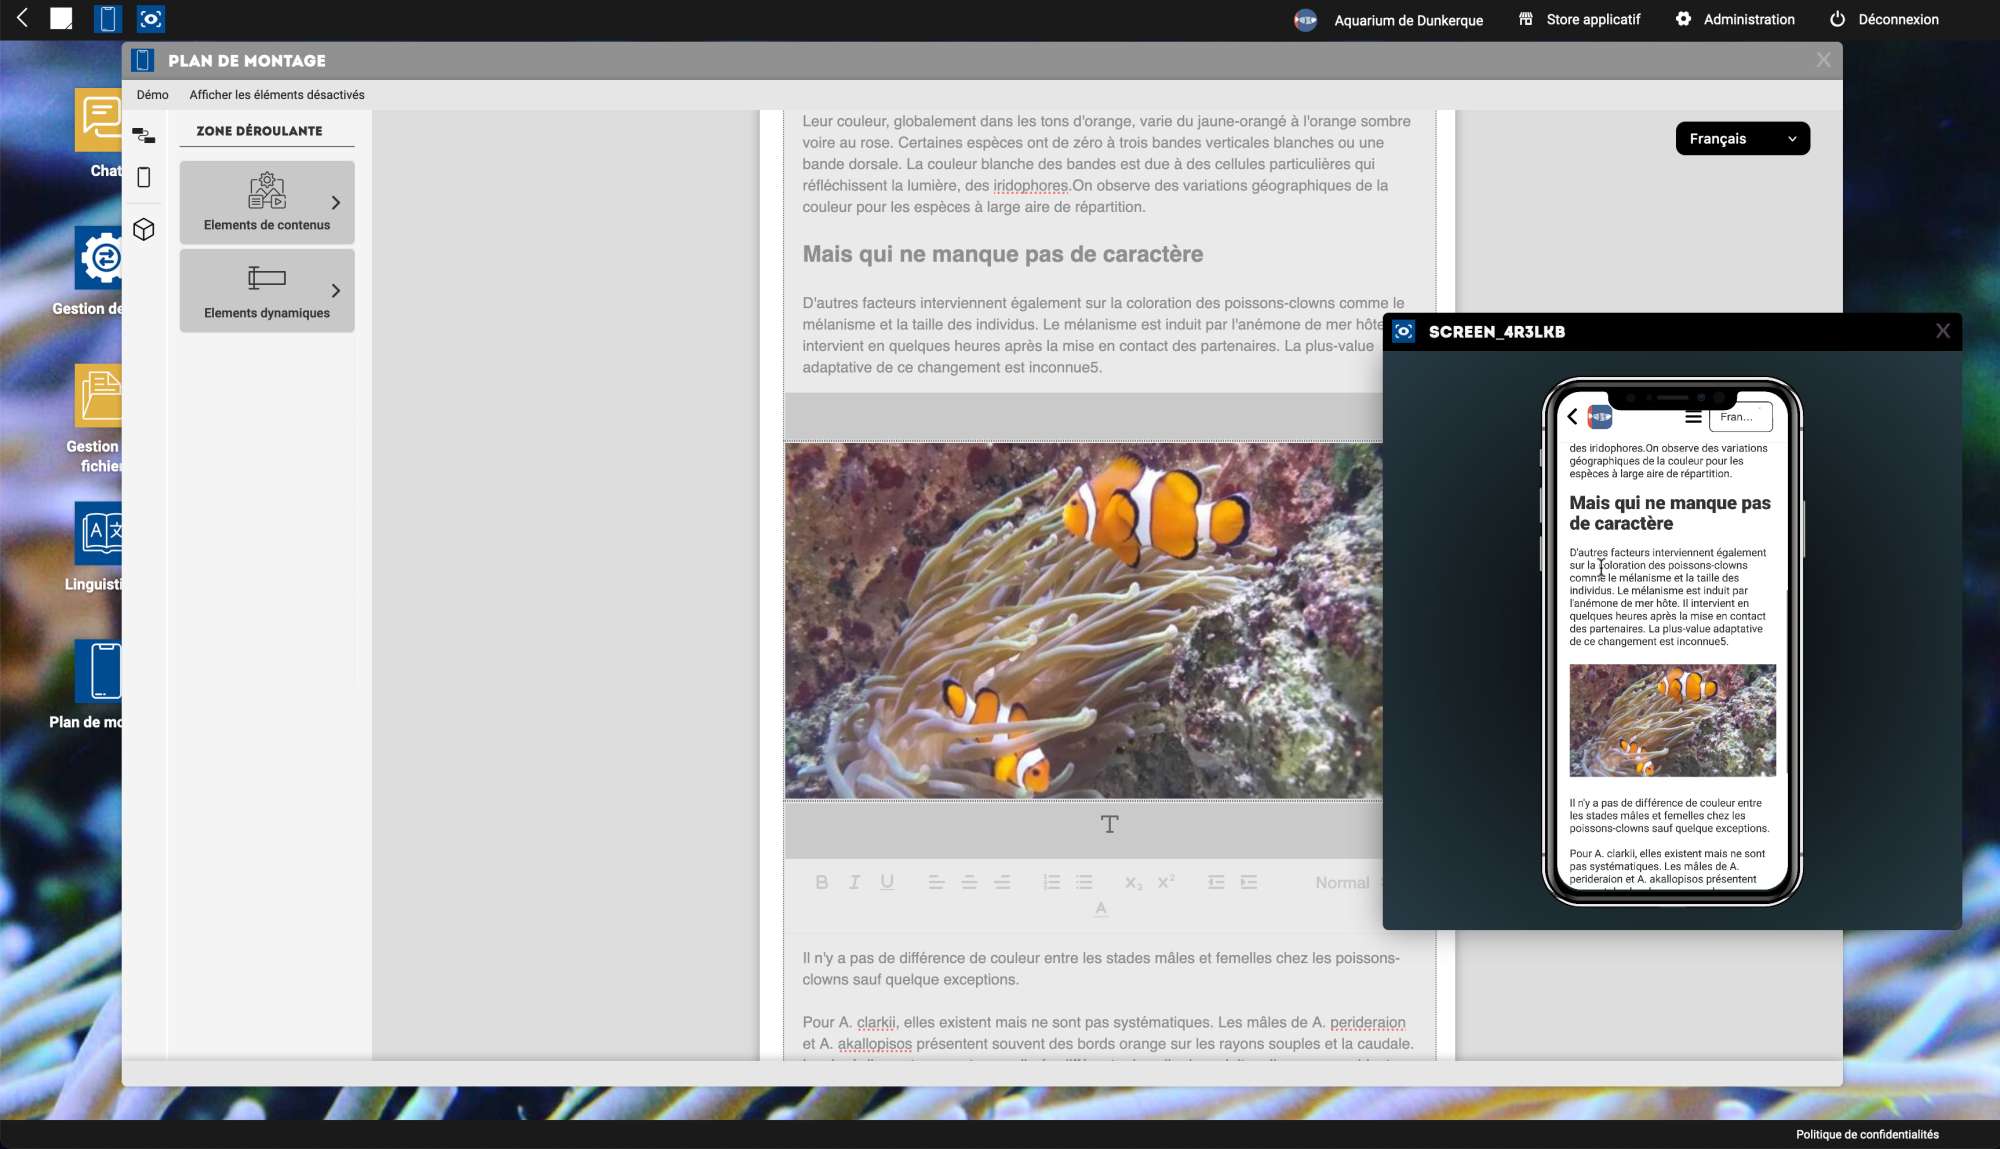
Task: Click the screen preview eye icon in top bar
Action: 151,19
